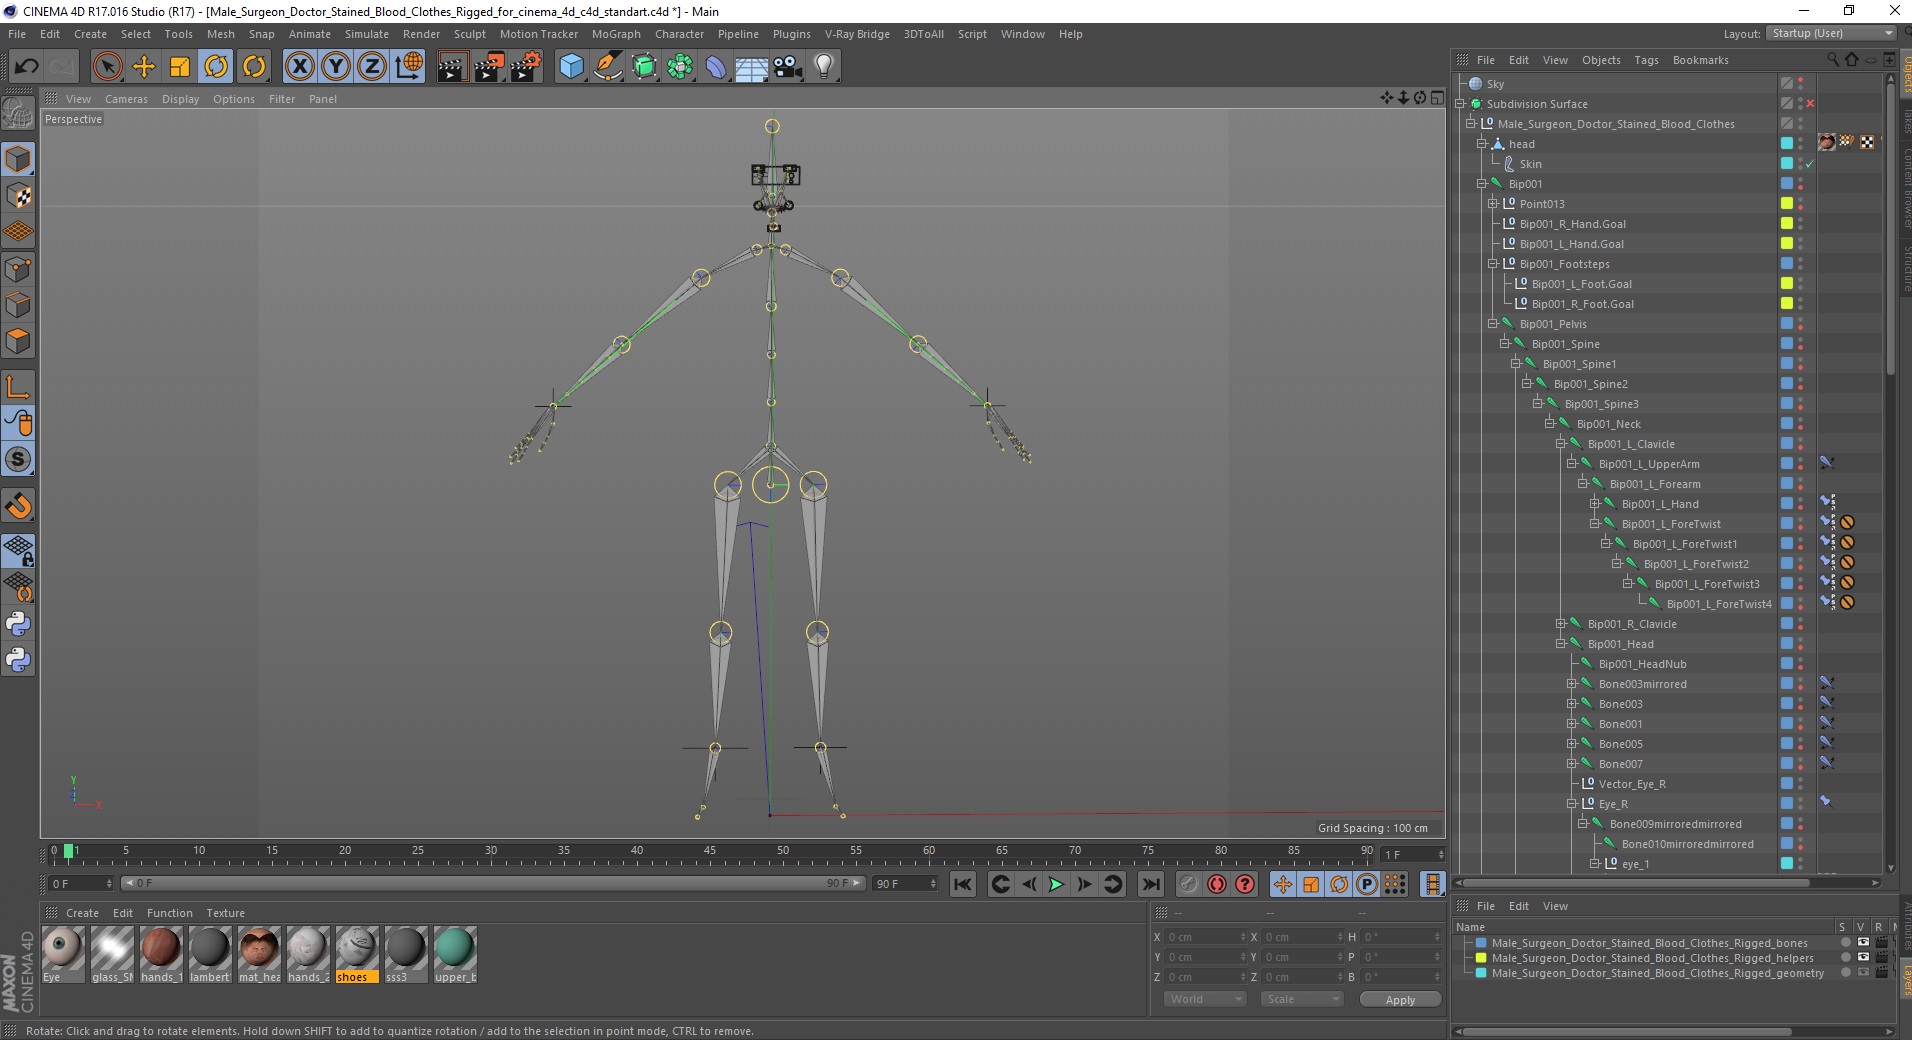
Task: Select the shoes material thumbnail
Action: (x=357, y=954)
